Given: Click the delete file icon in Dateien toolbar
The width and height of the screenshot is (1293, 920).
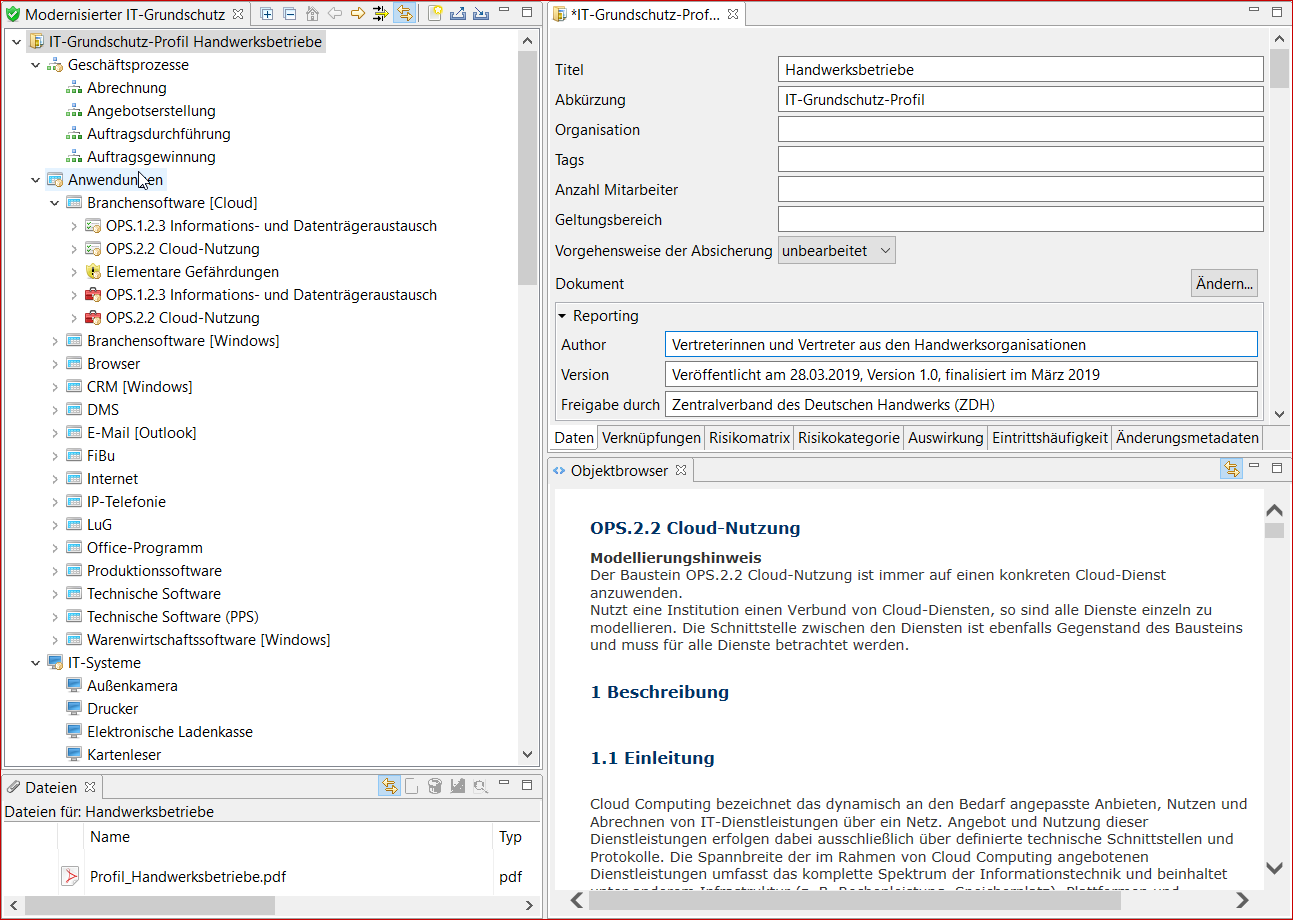Looking at the screenshot, I should pyautogui.click(x=434, y=787).
